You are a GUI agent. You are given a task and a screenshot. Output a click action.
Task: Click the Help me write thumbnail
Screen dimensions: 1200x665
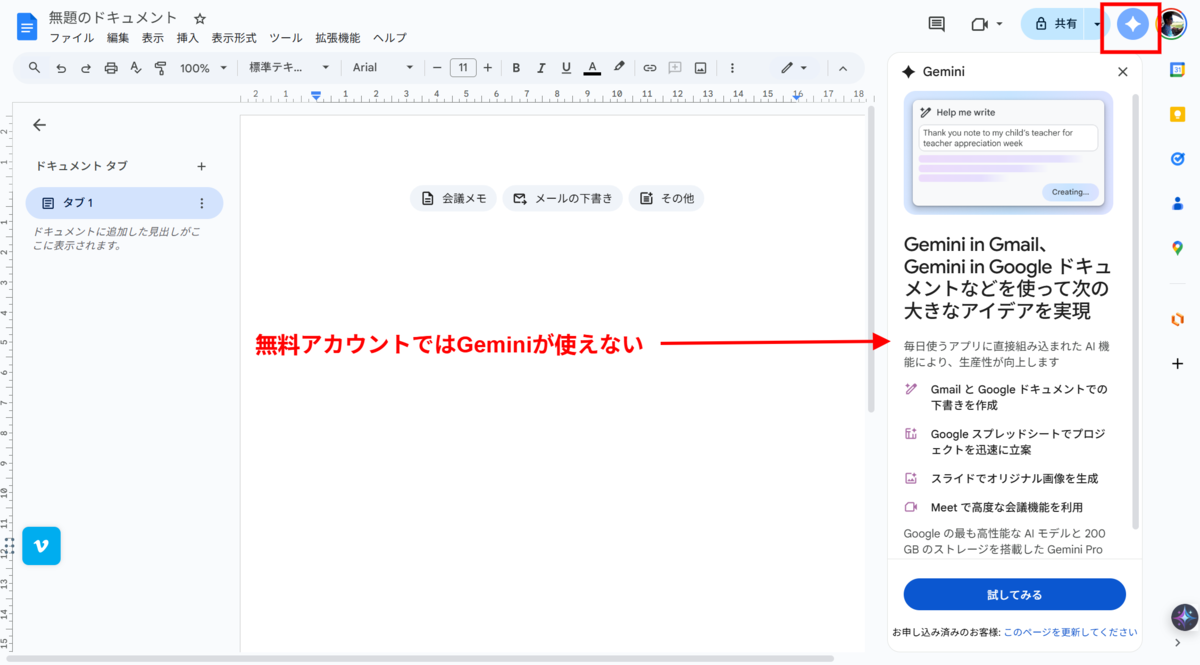(x=1008, y=152)
